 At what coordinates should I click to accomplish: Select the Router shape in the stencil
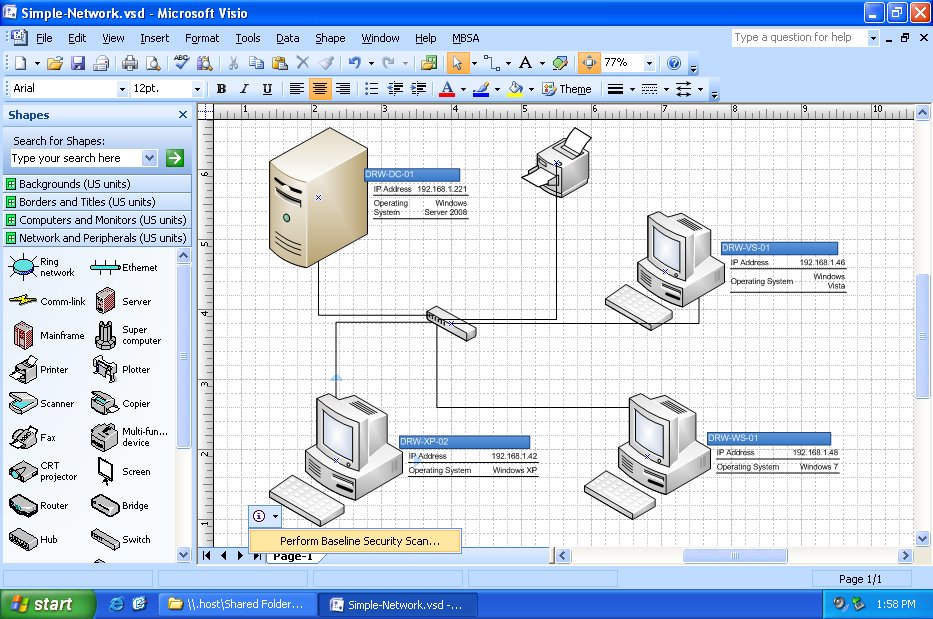tap(22, 505)
